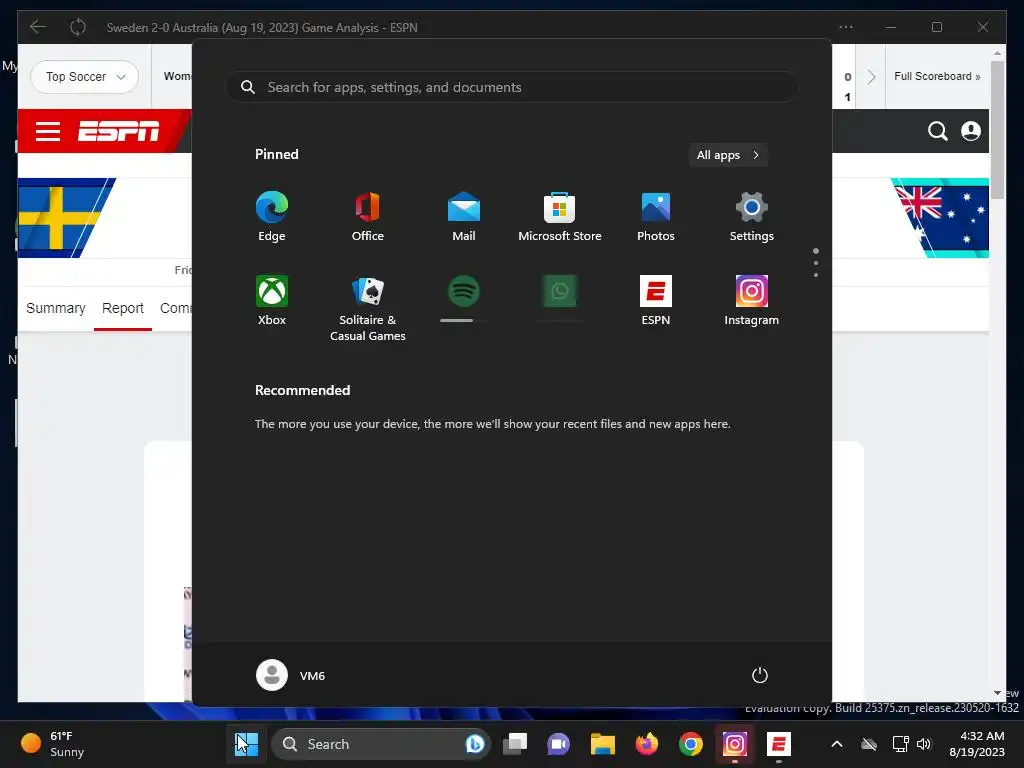Click the cloud sync tray icon
The image size is (1024, 768).
pyautogui.click(x=869, y=744)
